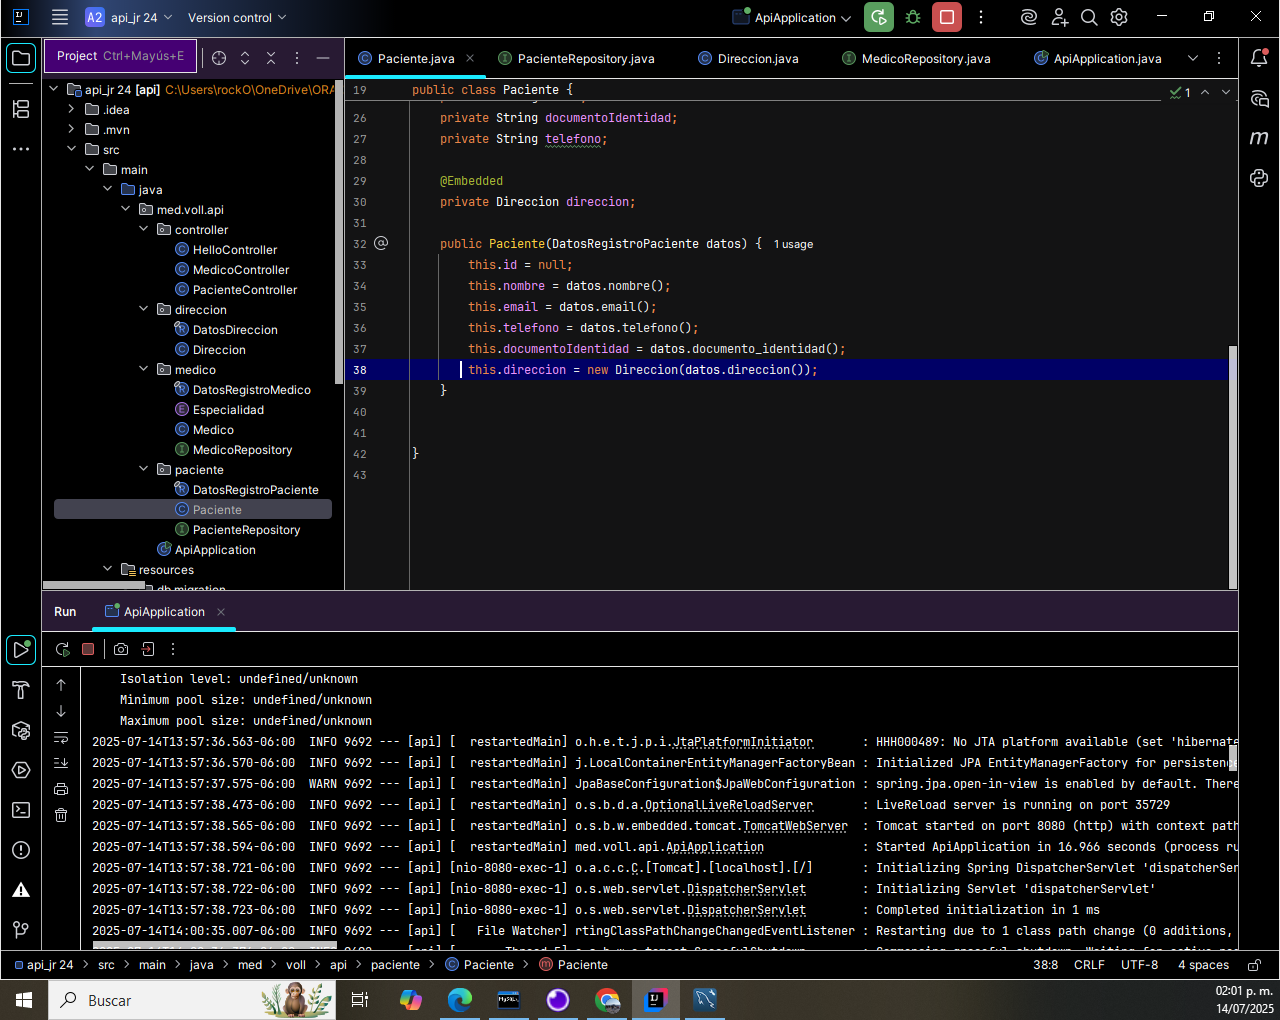Toggle the read-only lock in the status bar
This screenshot has width=1280, height=1020.
pyautogui.click(x=1254, y=965)
